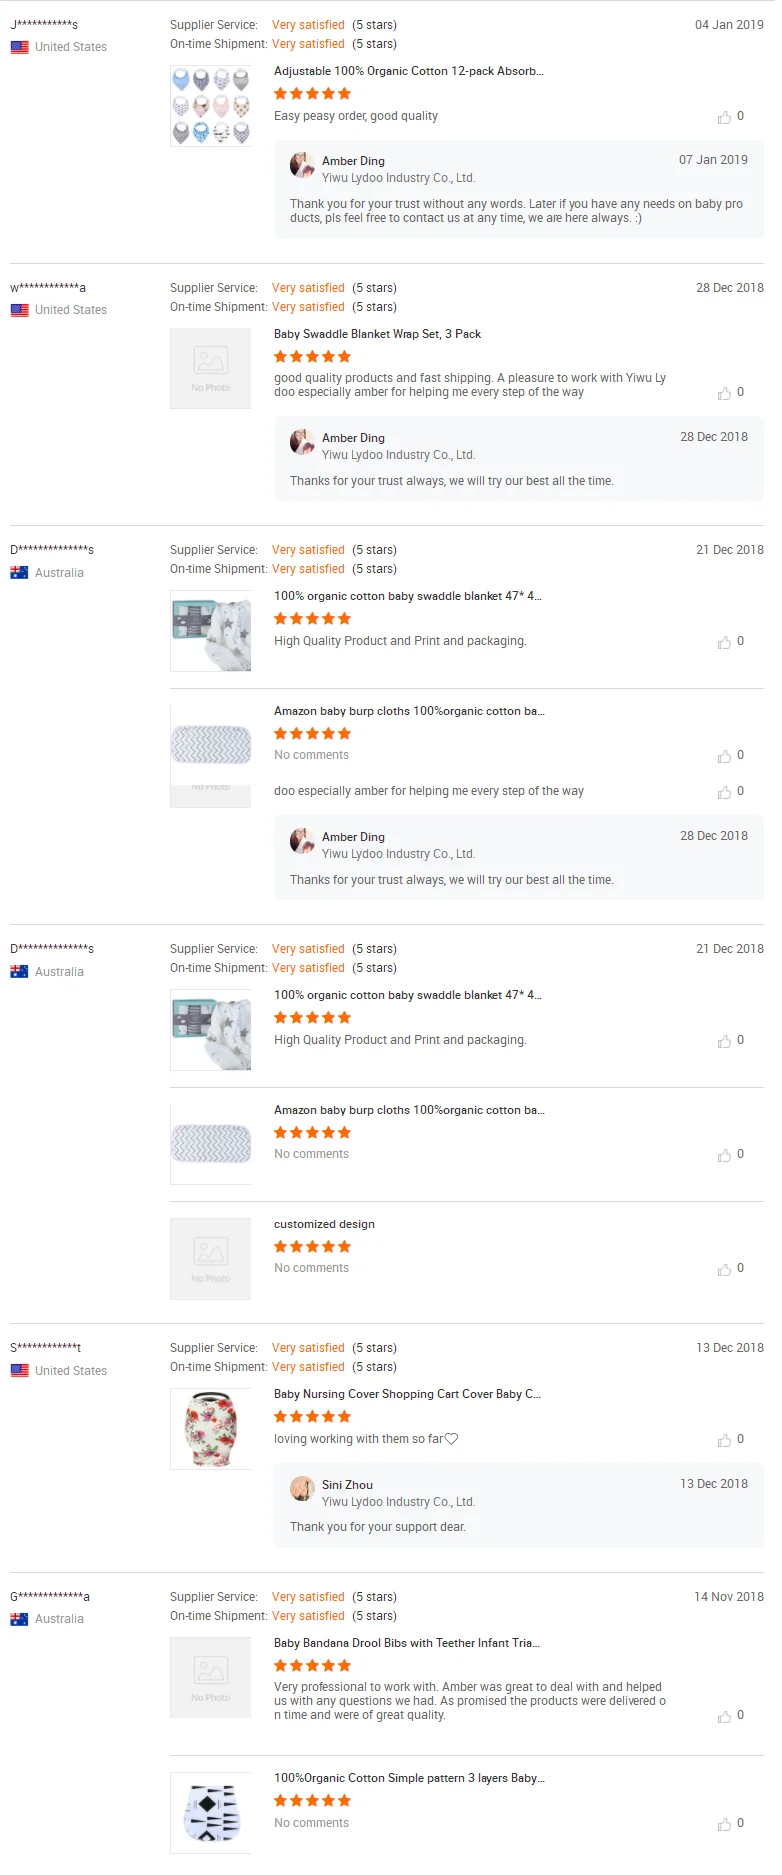Click thumbs-up on Baby Swaddle Blanket Wrap review

[x=724, y=393]
